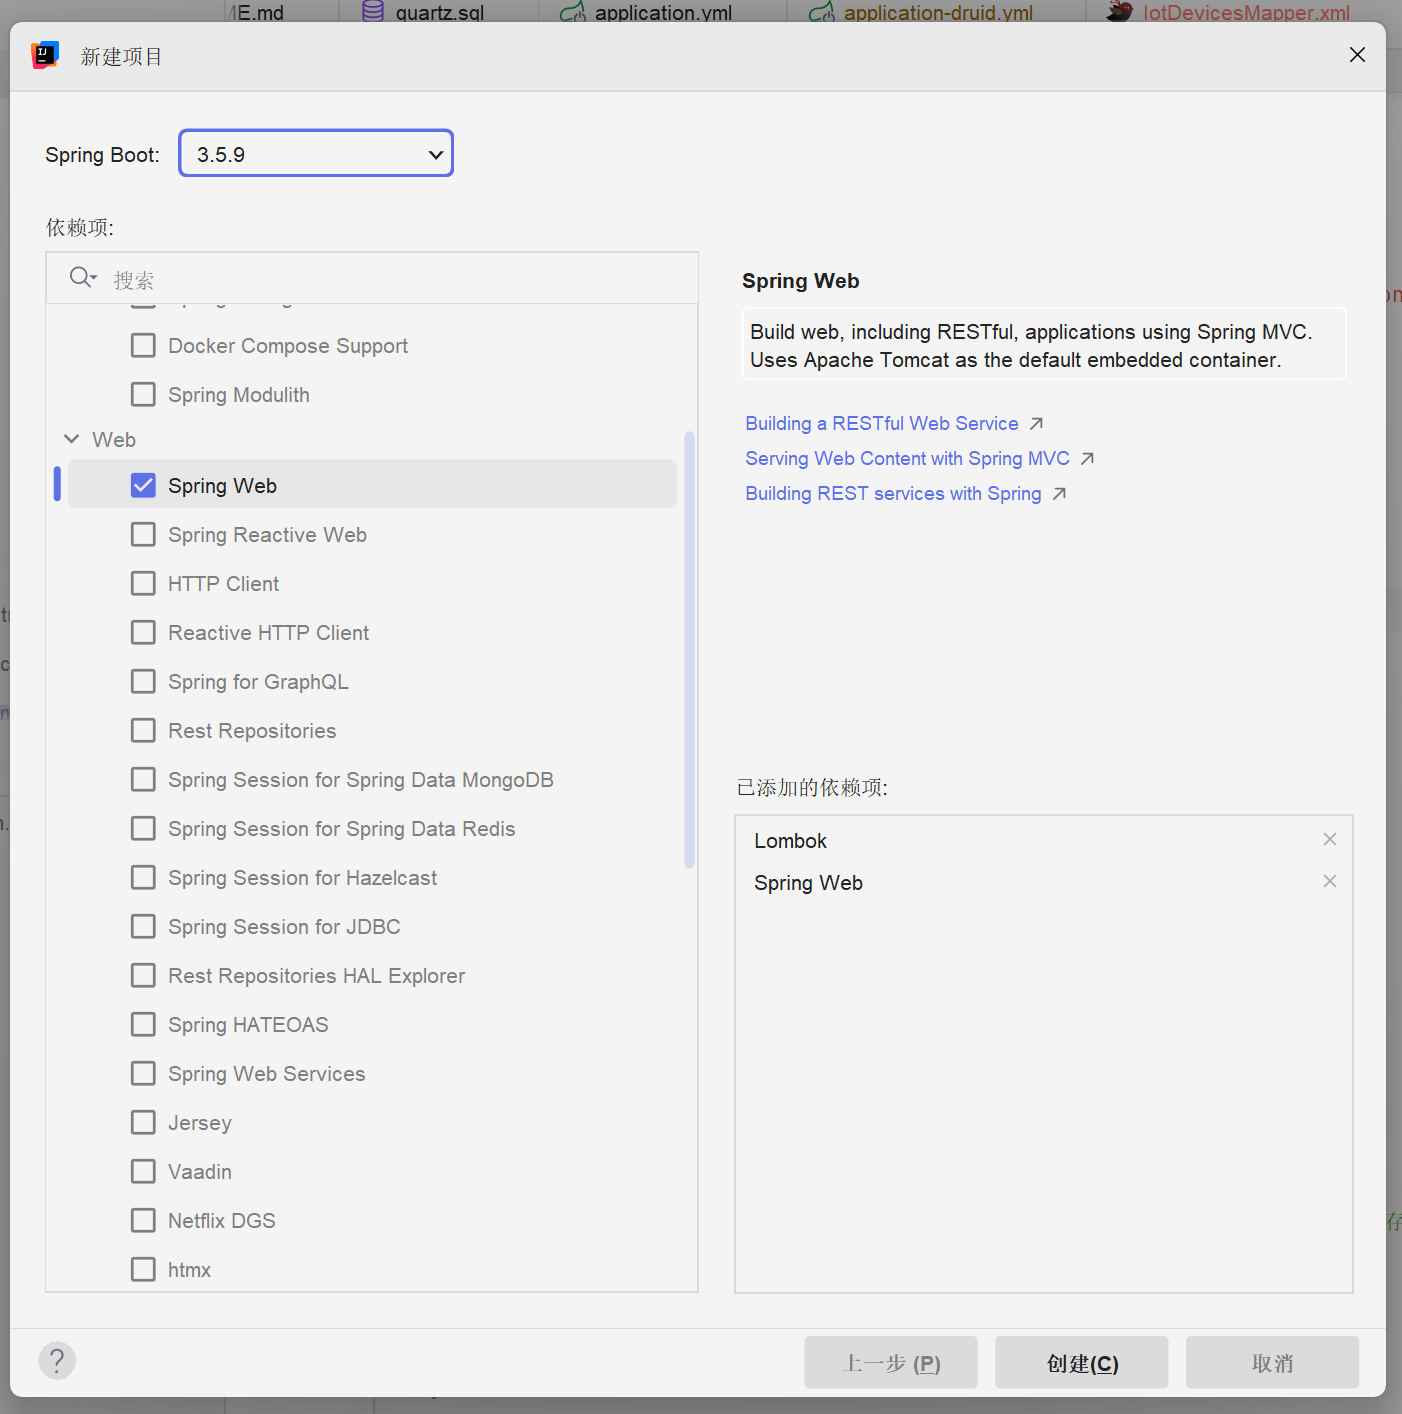Image resolution: width=1402 pixels, height=1414 pixels.
Task: Open Building REST services with Spring link
Action: click(893, 494)
